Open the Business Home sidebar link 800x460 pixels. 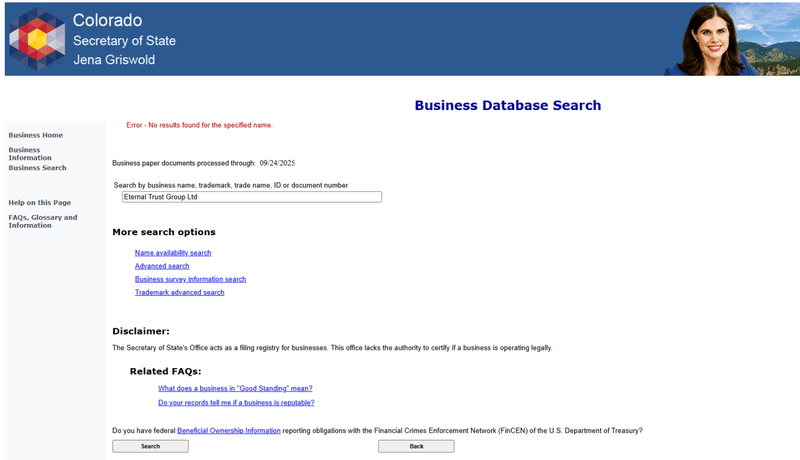click(x=36, y=135)
